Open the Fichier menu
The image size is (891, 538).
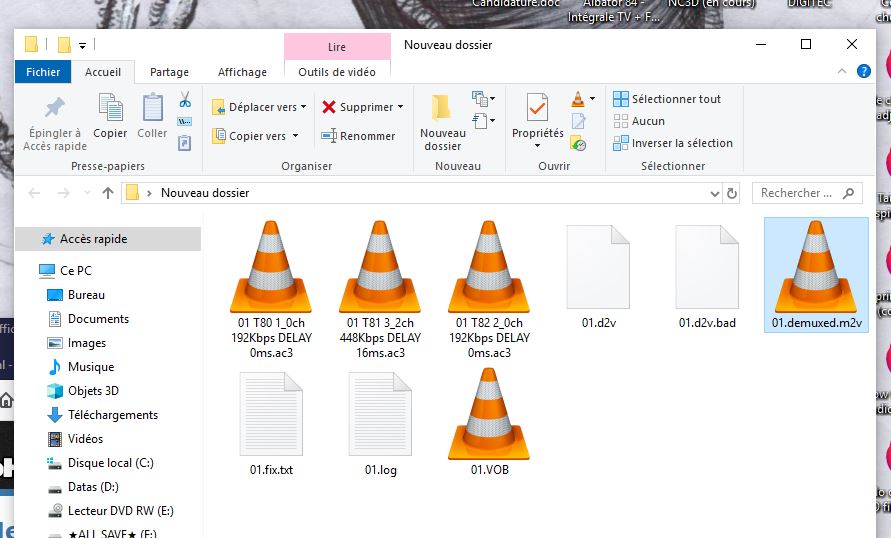click(x=43, y=72)
